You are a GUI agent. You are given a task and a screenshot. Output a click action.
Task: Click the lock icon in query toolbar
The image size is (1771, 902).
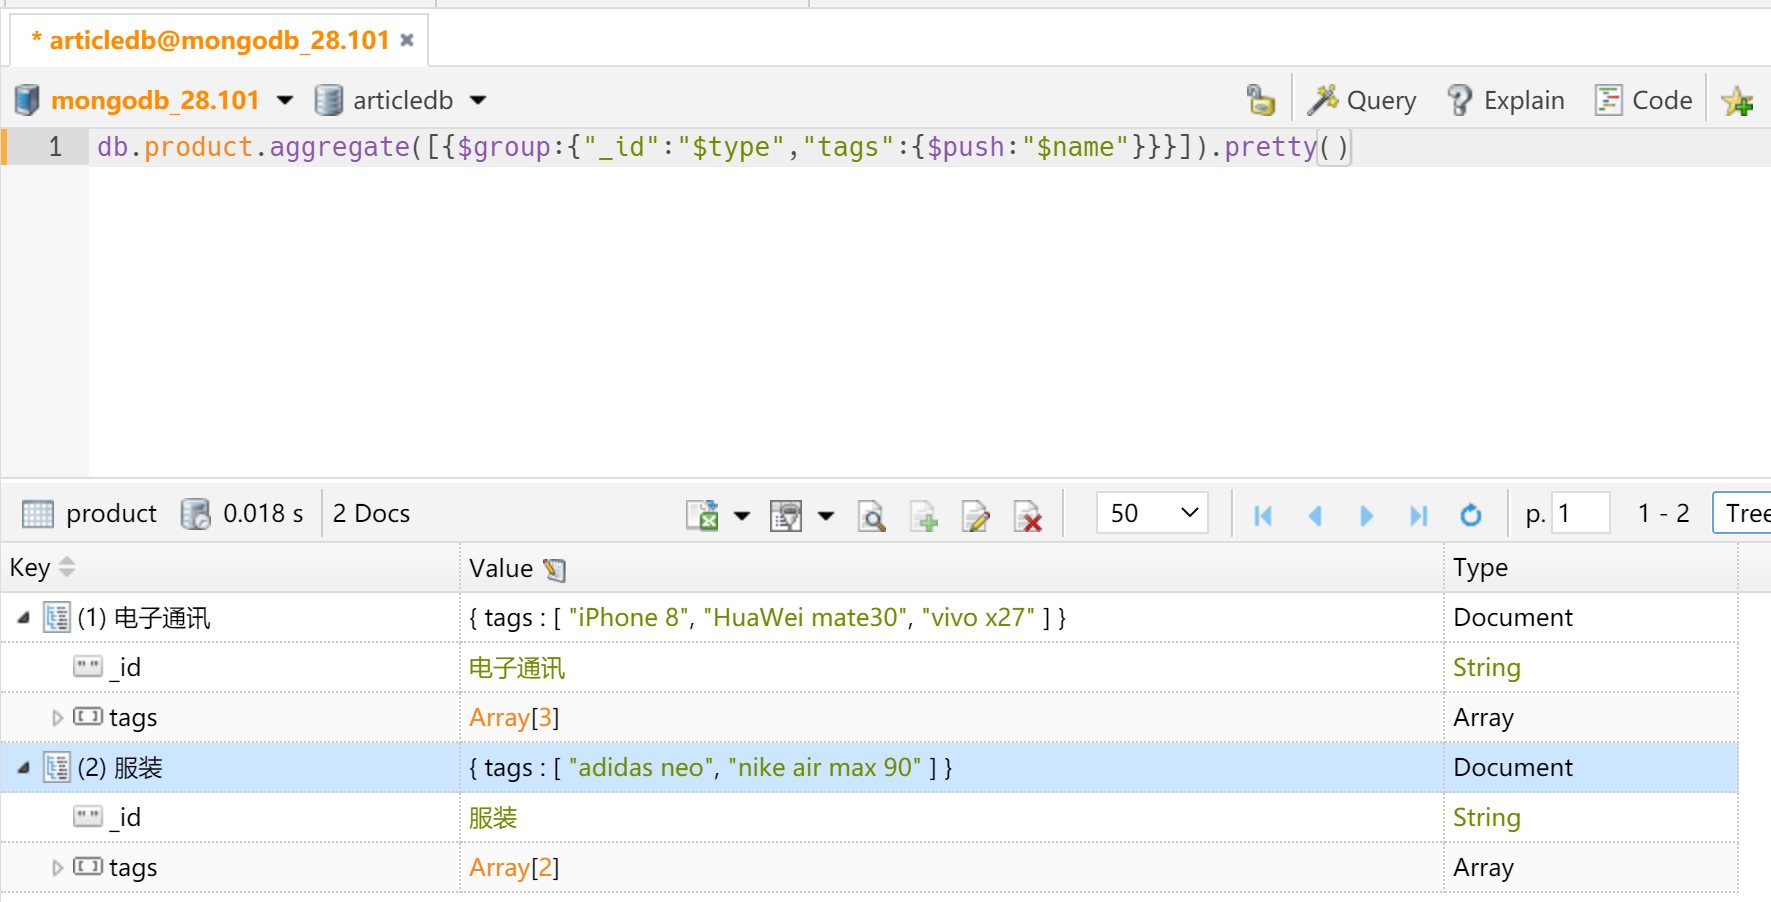coord(1260,100)
